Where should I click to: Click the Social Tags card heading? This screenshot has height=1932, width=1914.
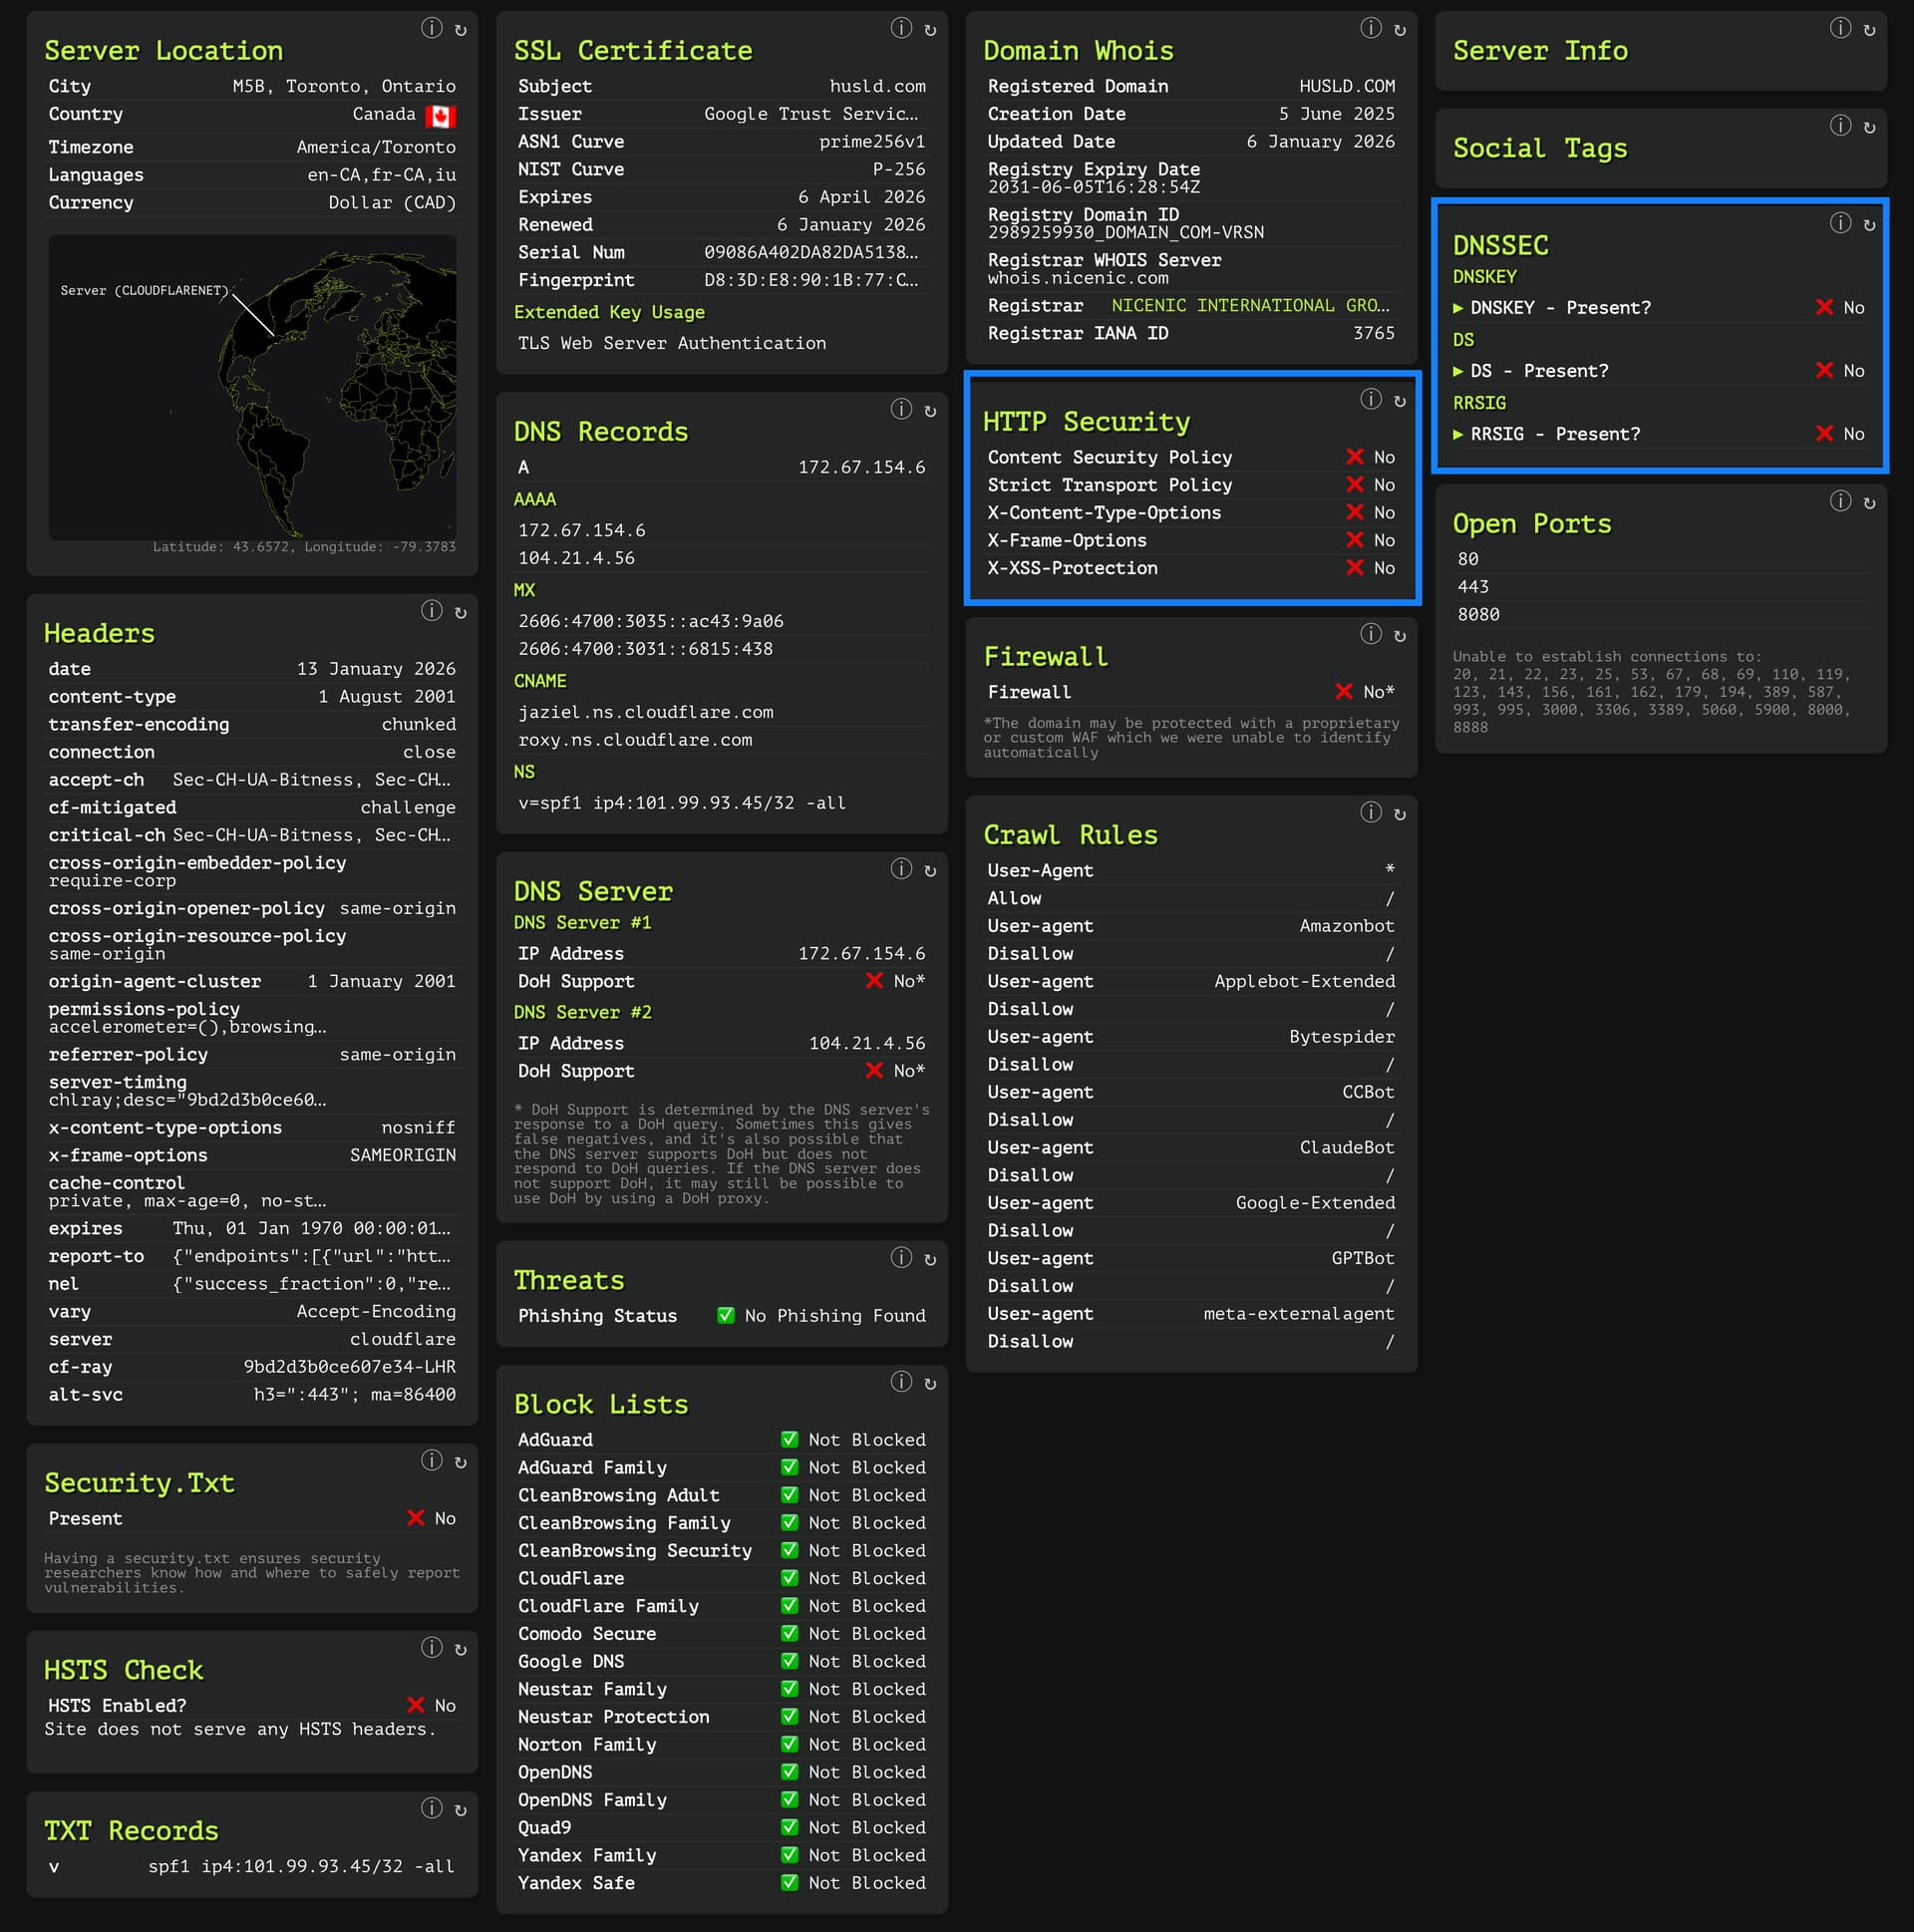[1539, 148]
